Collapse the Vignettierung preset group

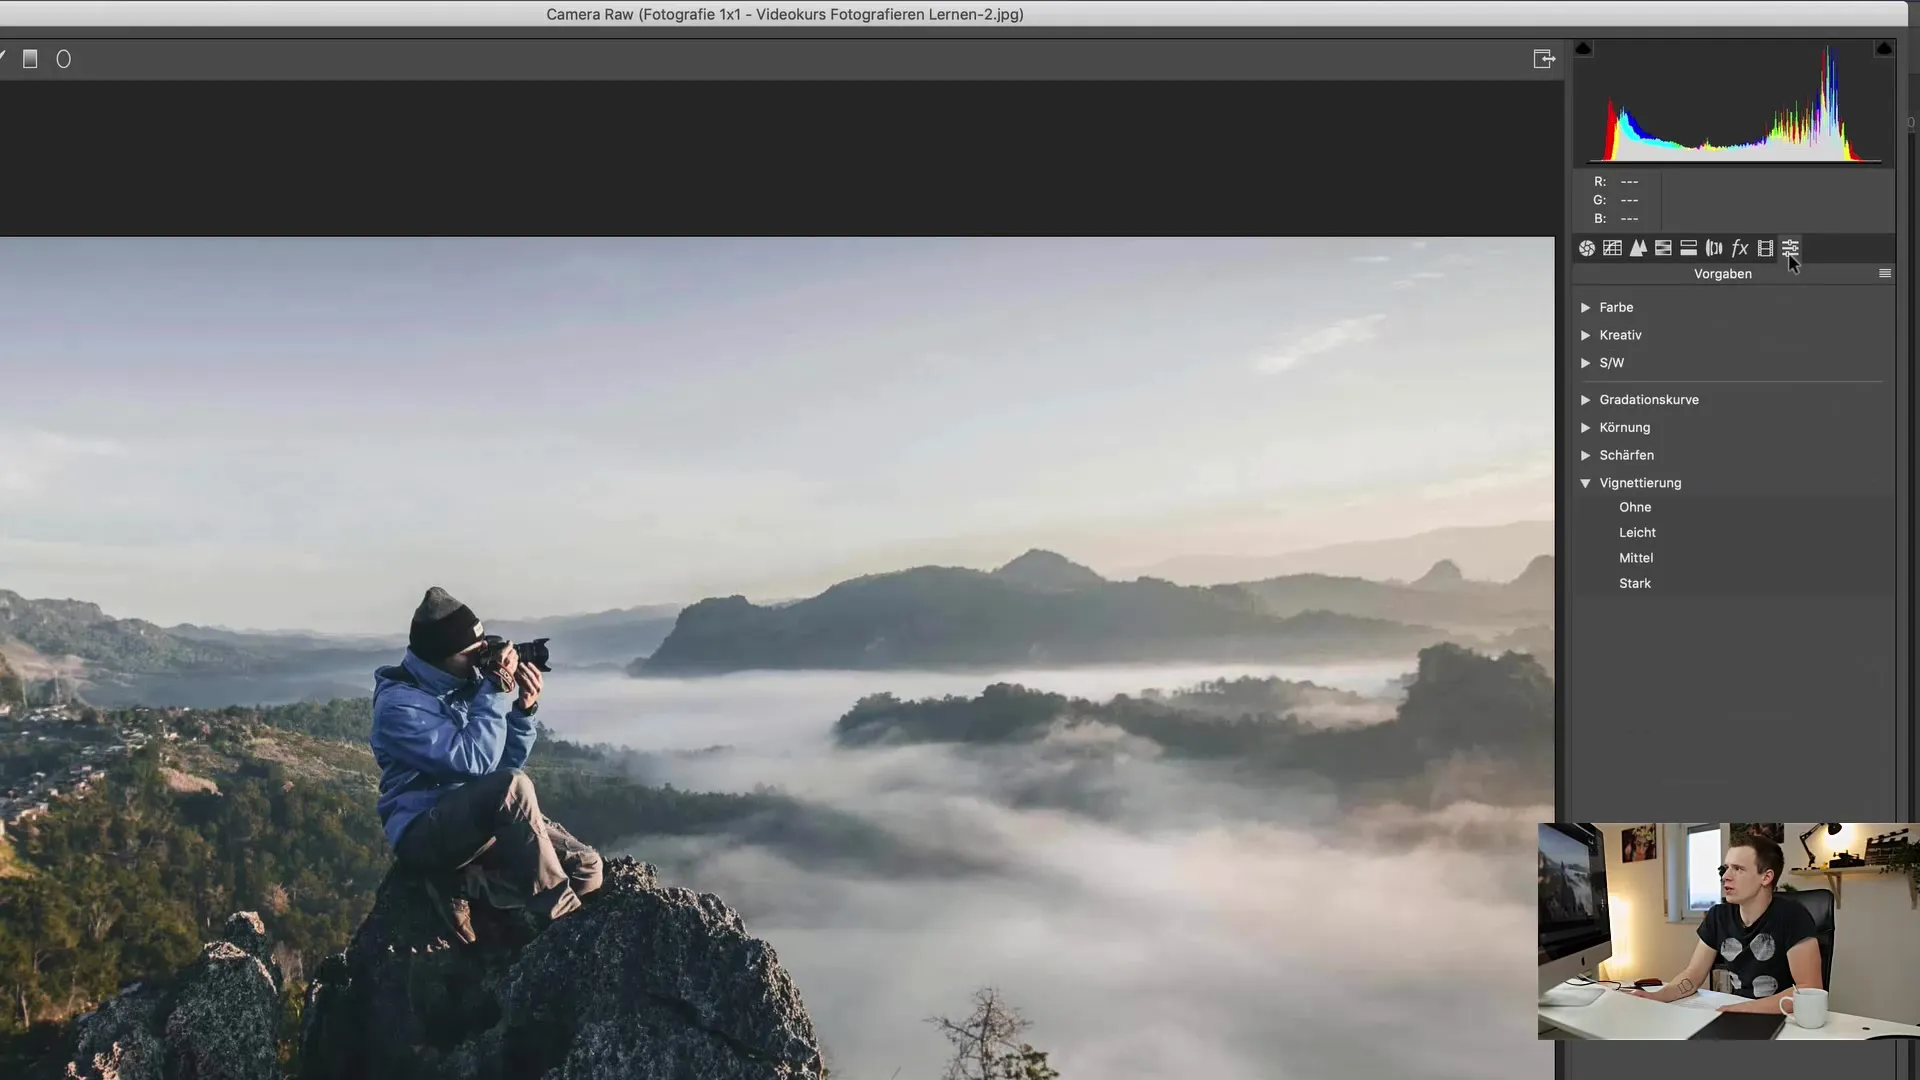tap(1585, 483)
